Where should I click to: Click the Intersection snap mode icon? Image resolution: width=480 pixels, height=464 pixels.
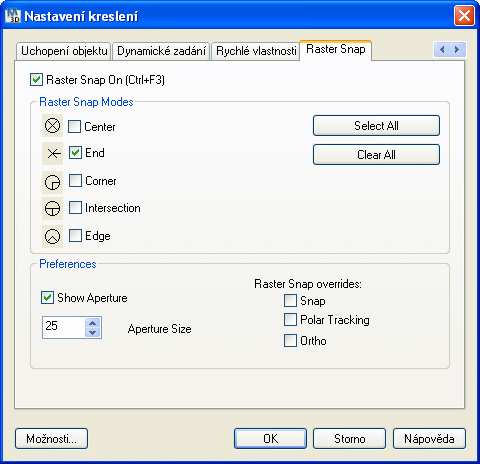[52, 208]
